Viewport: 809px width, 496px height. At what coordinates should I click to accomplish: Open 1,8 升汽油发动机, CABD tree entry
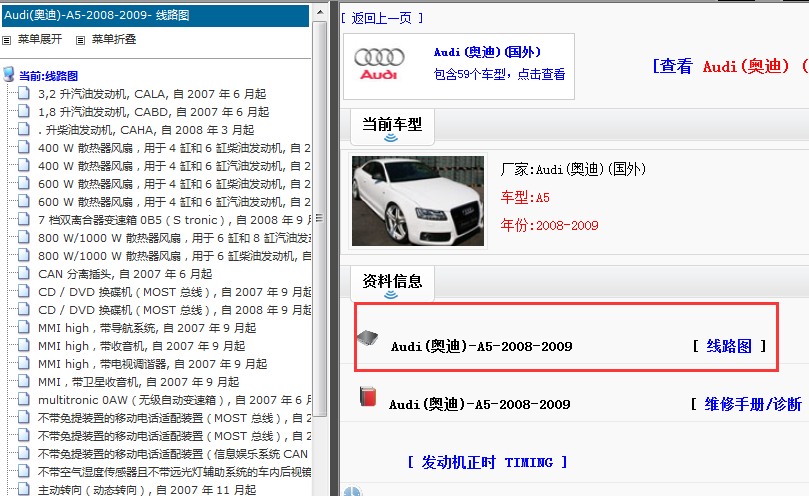(x=154, y=112)
